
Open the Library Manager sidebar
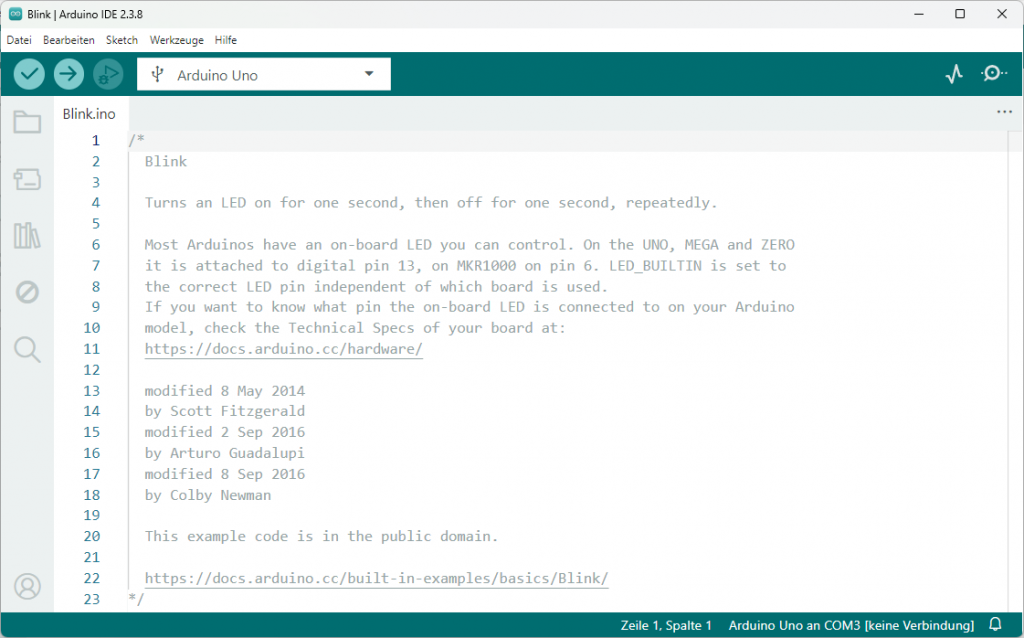coord(27,236)
